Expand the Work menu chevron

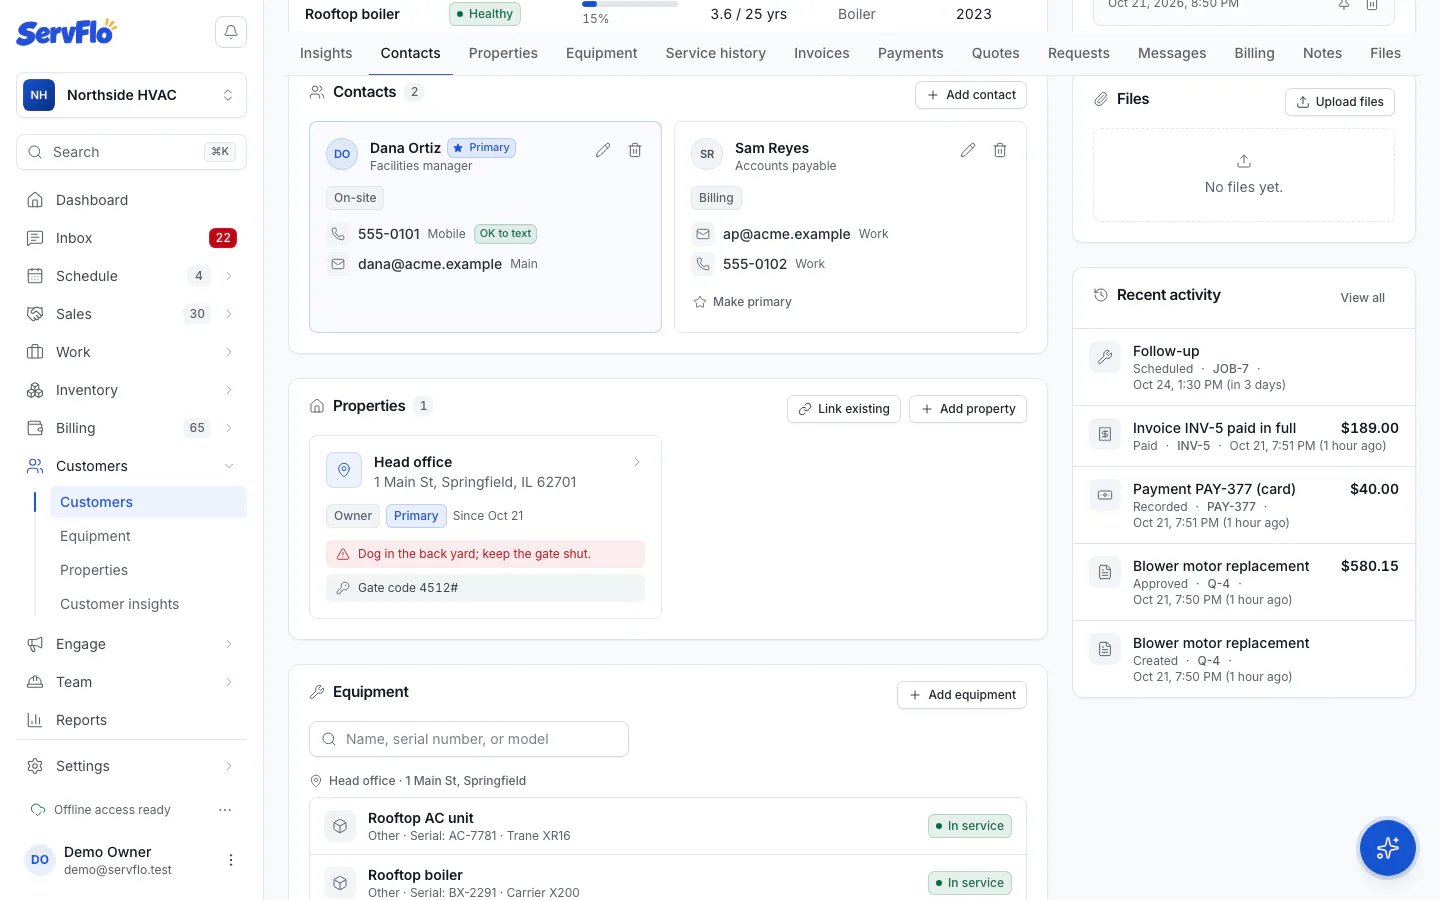[229, 352]
